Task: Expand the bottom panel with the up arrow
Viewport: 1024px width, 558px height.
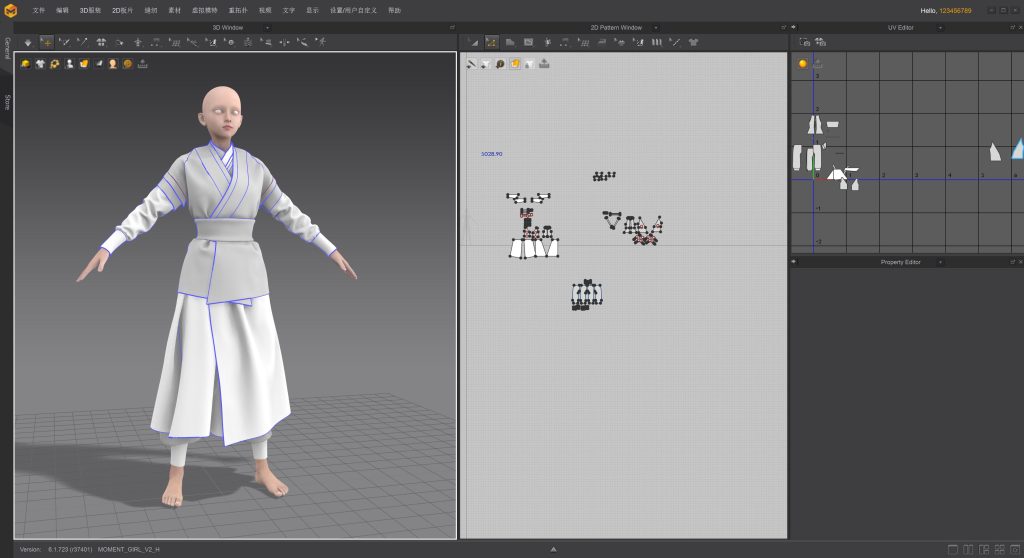Action: tap(553, 550)
